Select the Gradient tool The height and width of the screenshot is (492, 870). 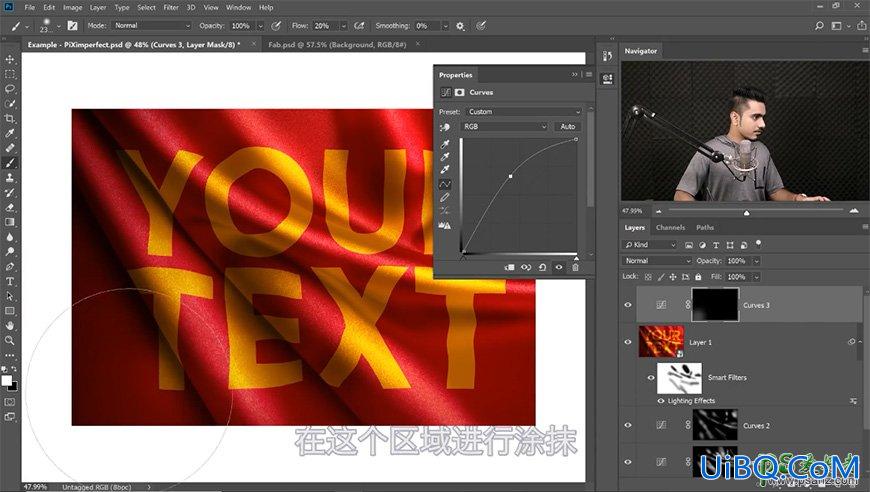click(x=9, y=222)
